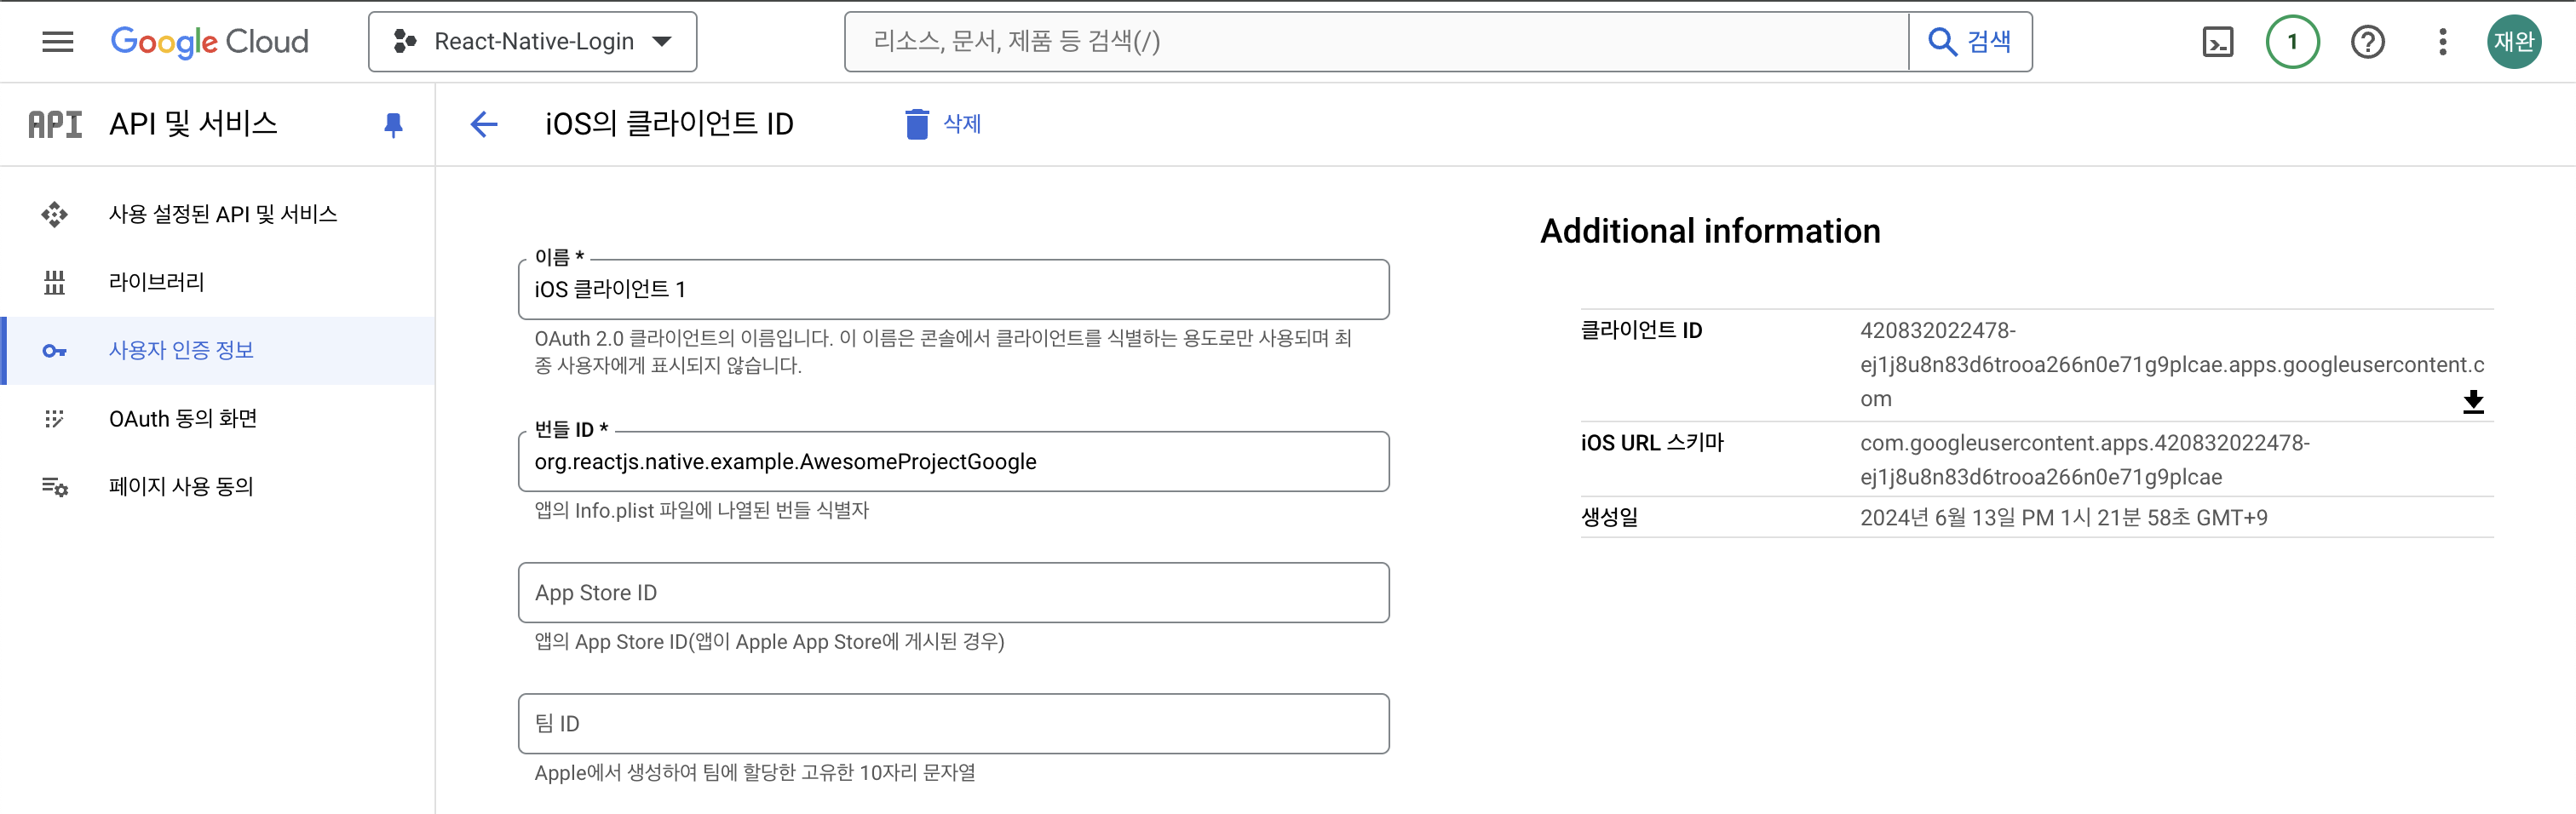
Task: Click the iOS URL 스키마 label
Action: coord(1652,442)
